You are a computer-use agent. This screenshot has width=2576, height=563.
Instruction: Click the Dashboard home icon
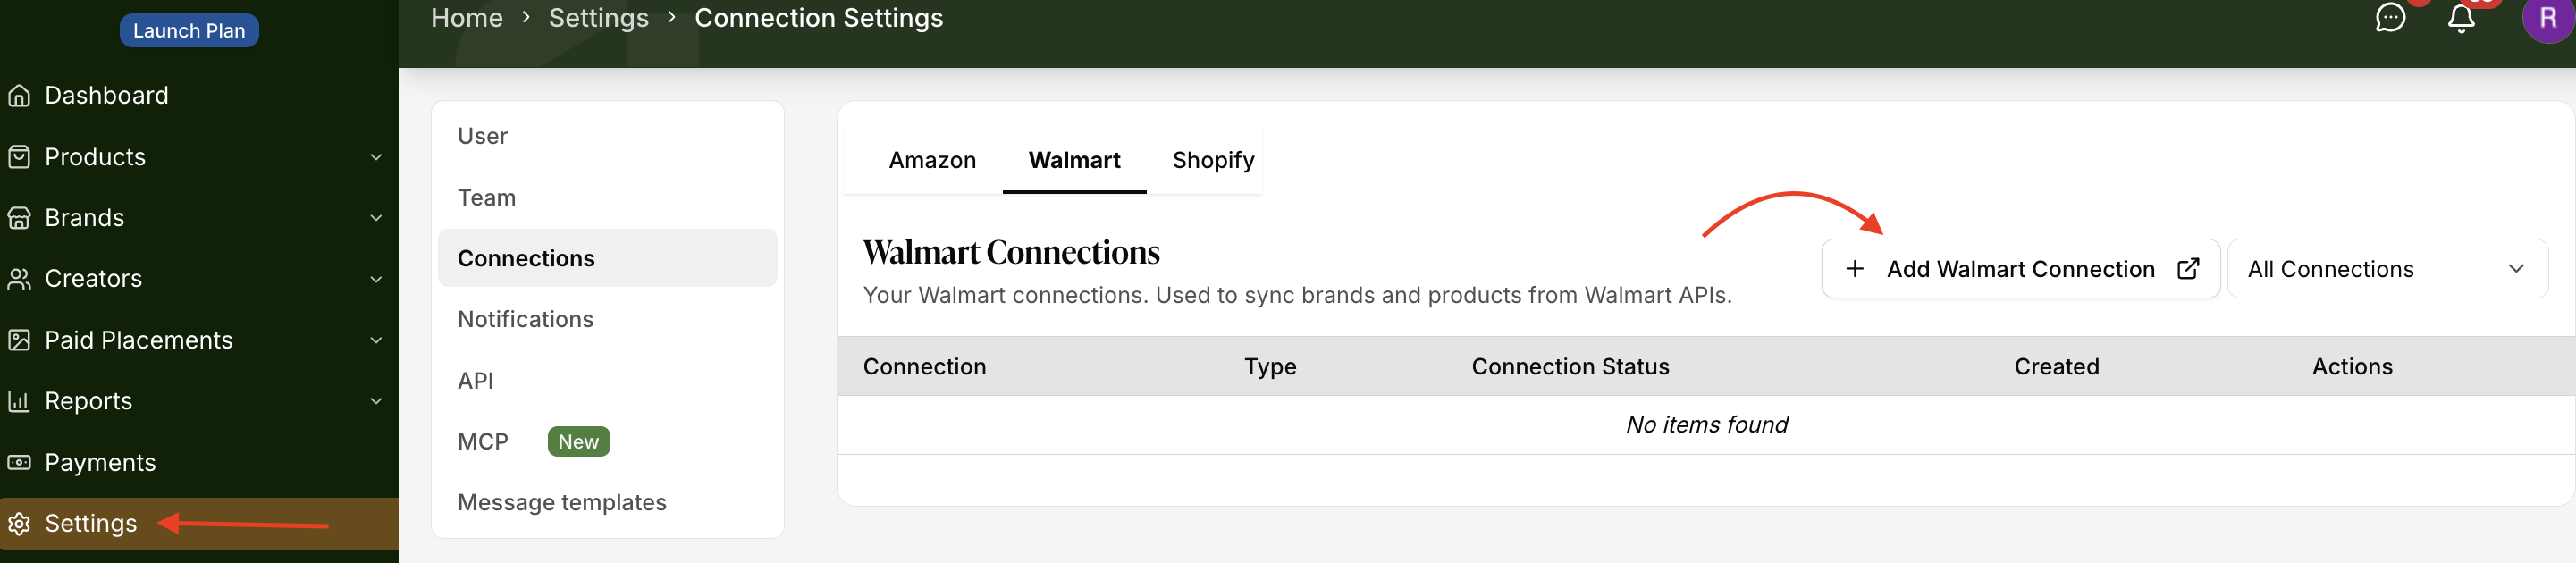(19, 96)
